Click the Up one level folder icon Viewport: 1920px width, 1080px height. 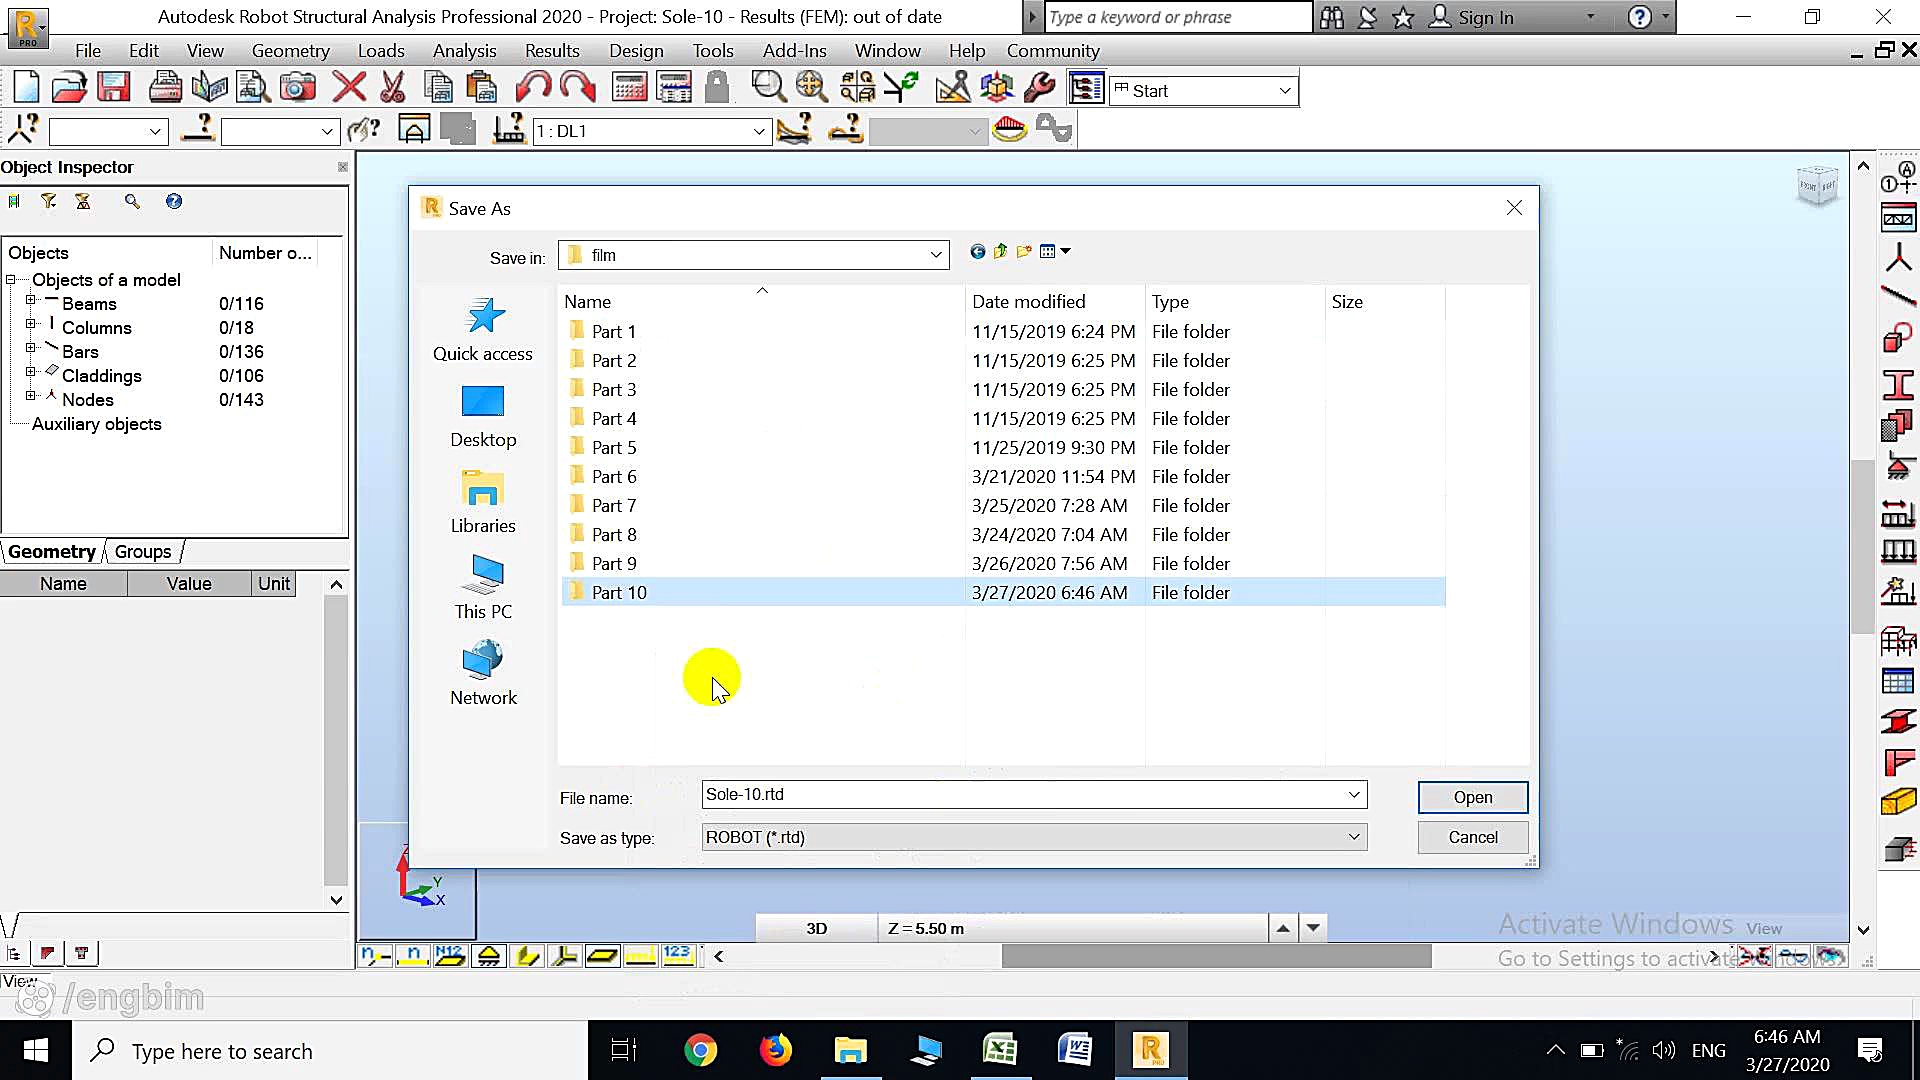1000,252
